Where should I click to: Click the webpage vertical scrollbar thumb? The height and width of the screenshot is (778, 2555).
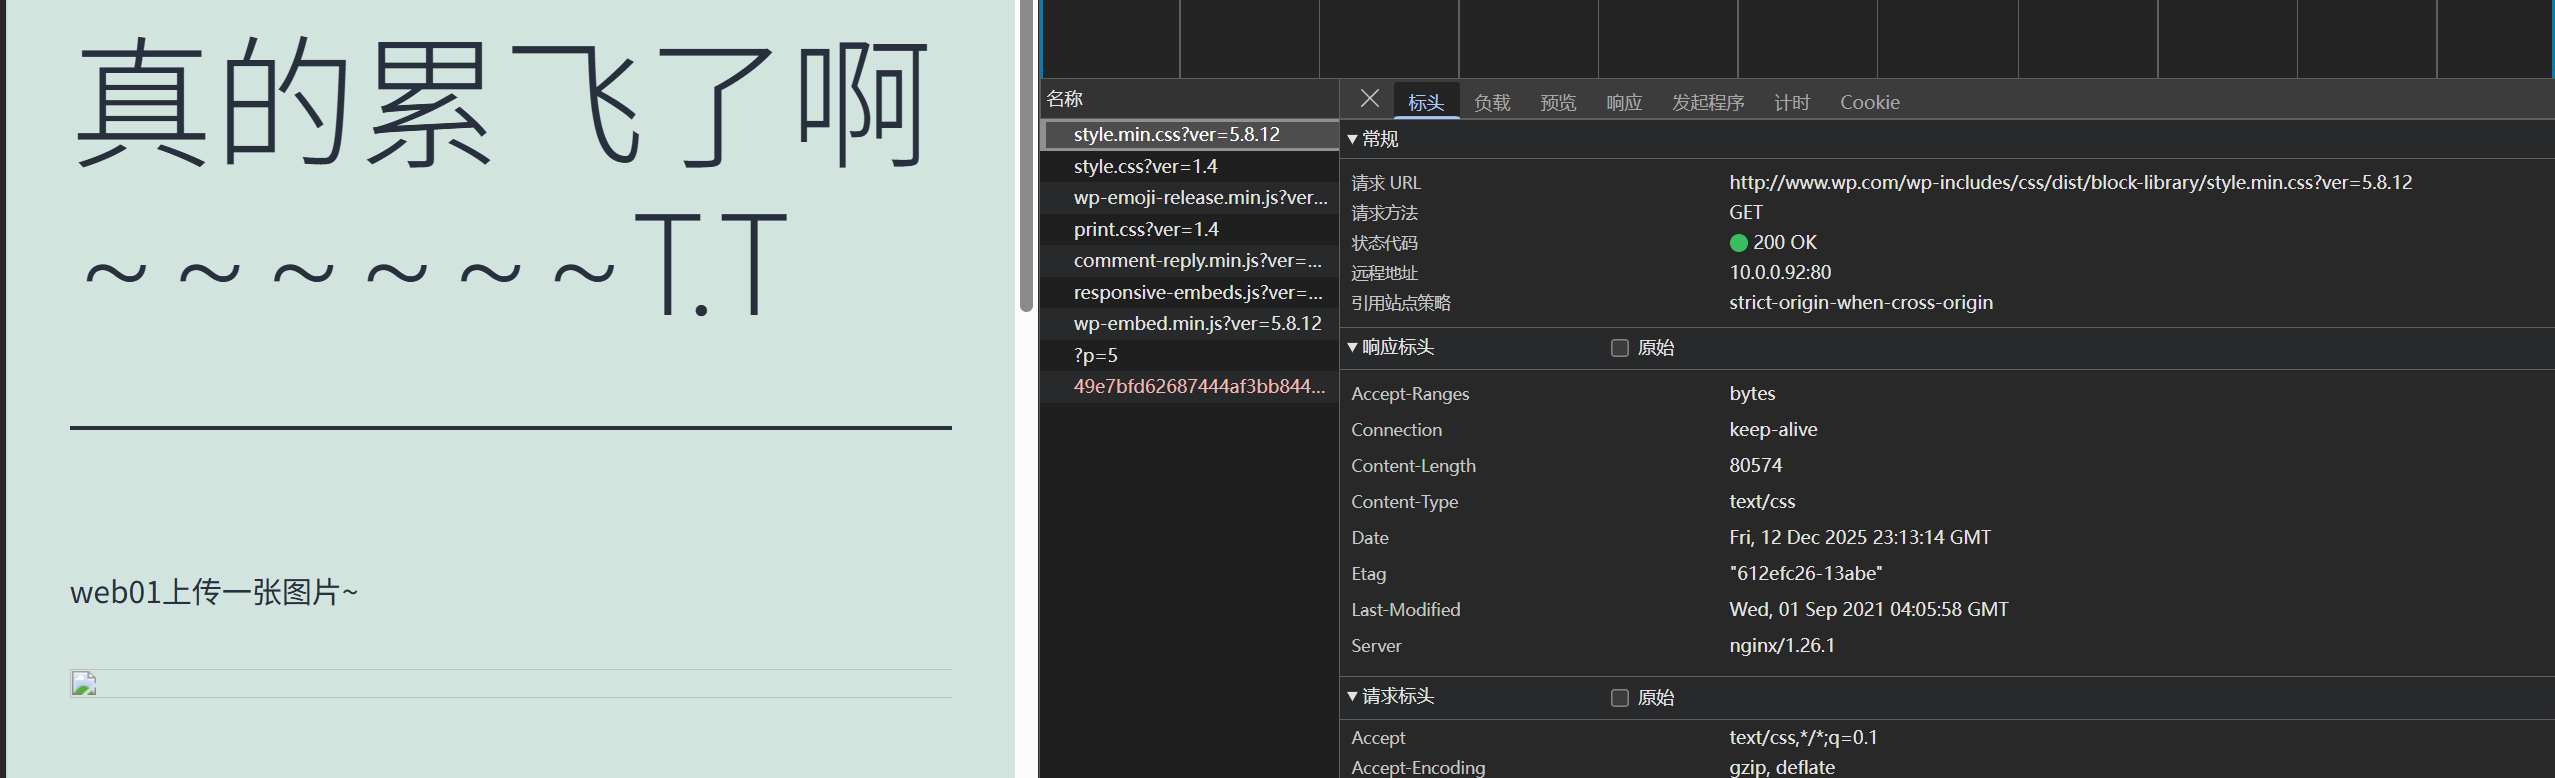pos(1026,155)
